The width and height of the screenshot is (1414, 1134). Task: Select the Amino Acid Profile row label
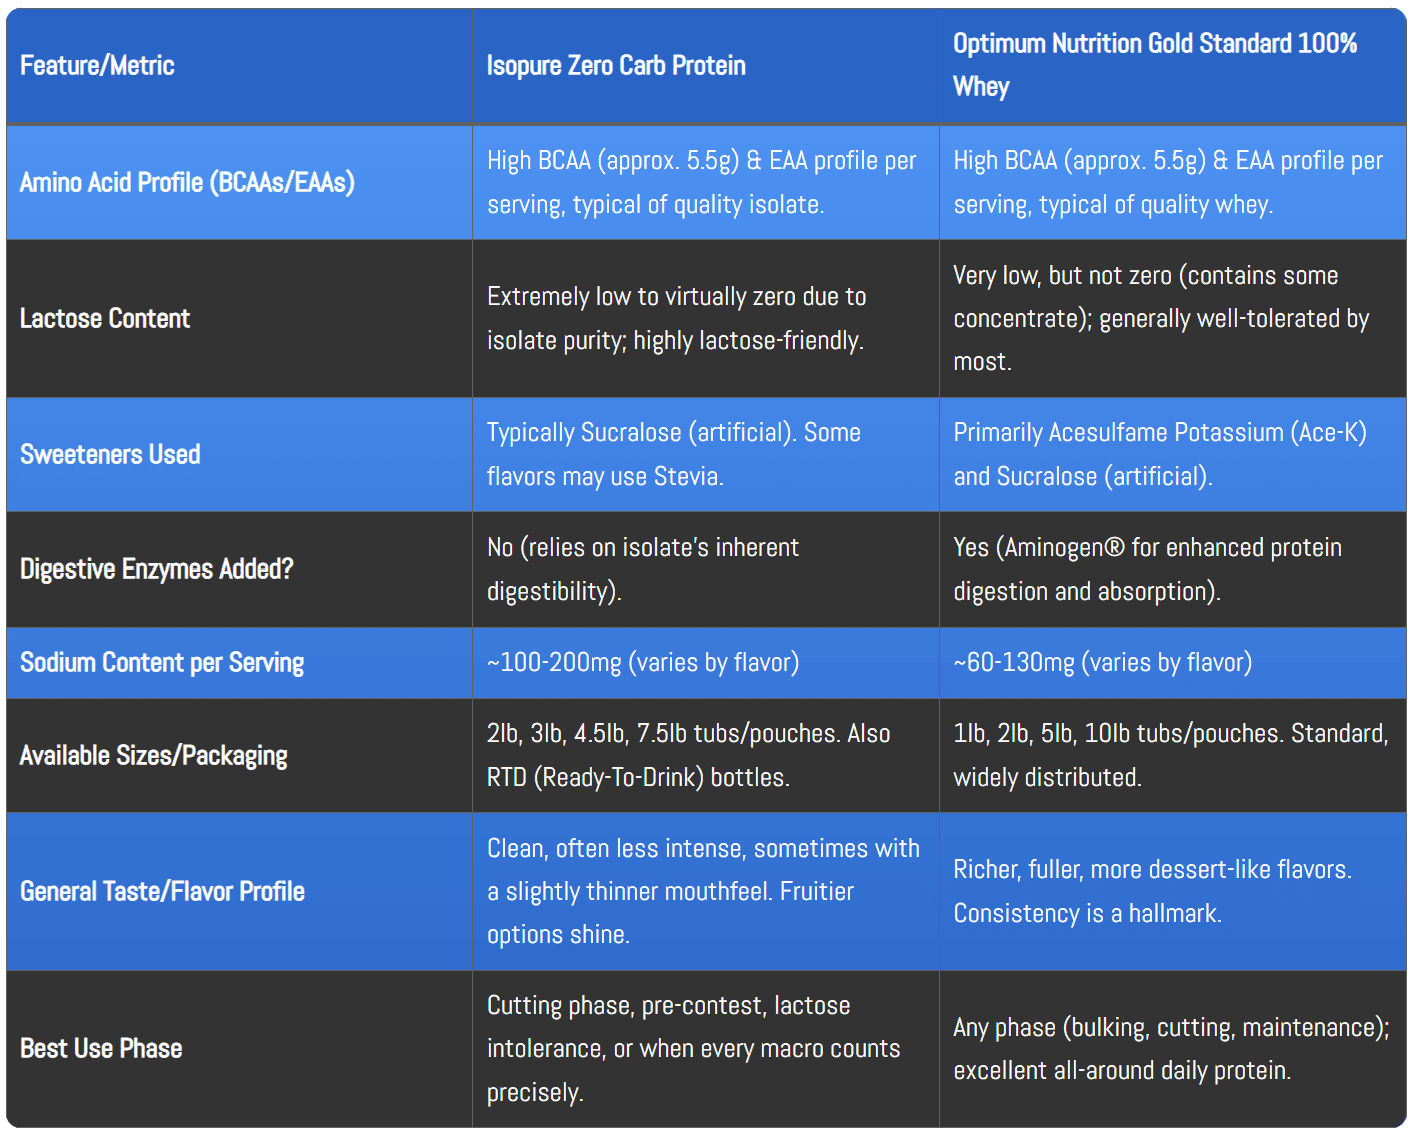pyautogui.click(x=187, y=182)
